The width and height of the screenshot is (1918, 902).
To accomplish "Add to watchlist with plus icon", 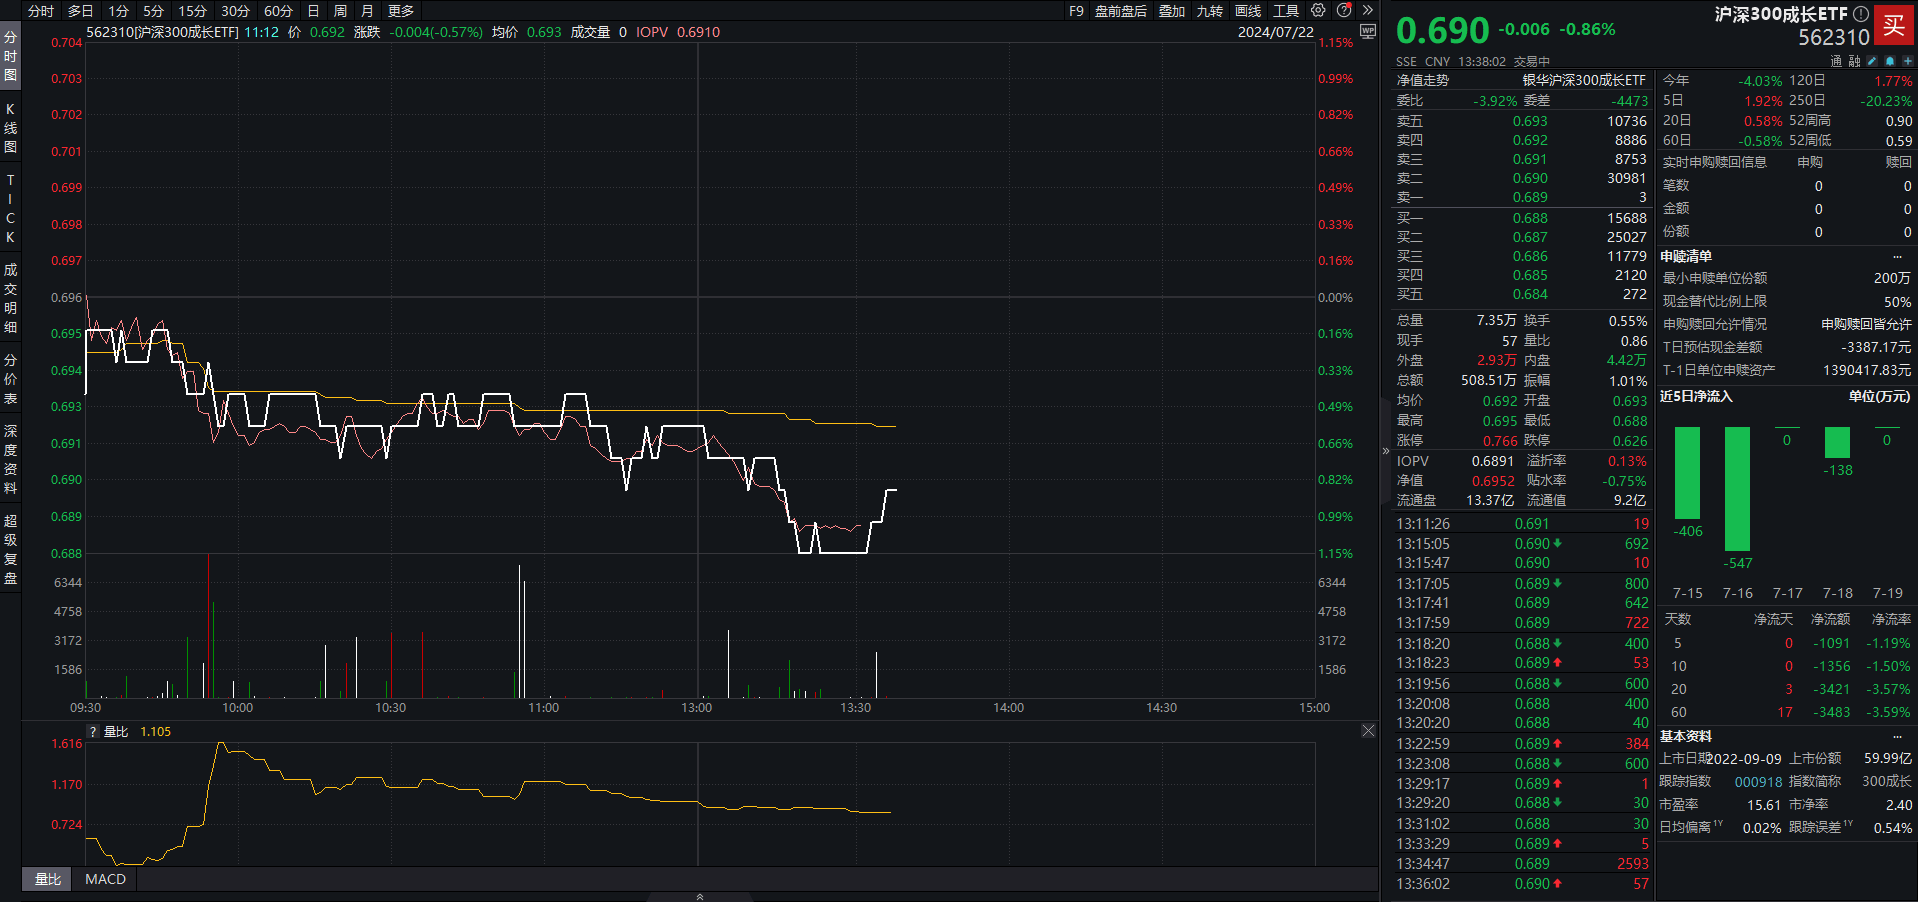I will pyautogui.click(x=1907, y=61).
